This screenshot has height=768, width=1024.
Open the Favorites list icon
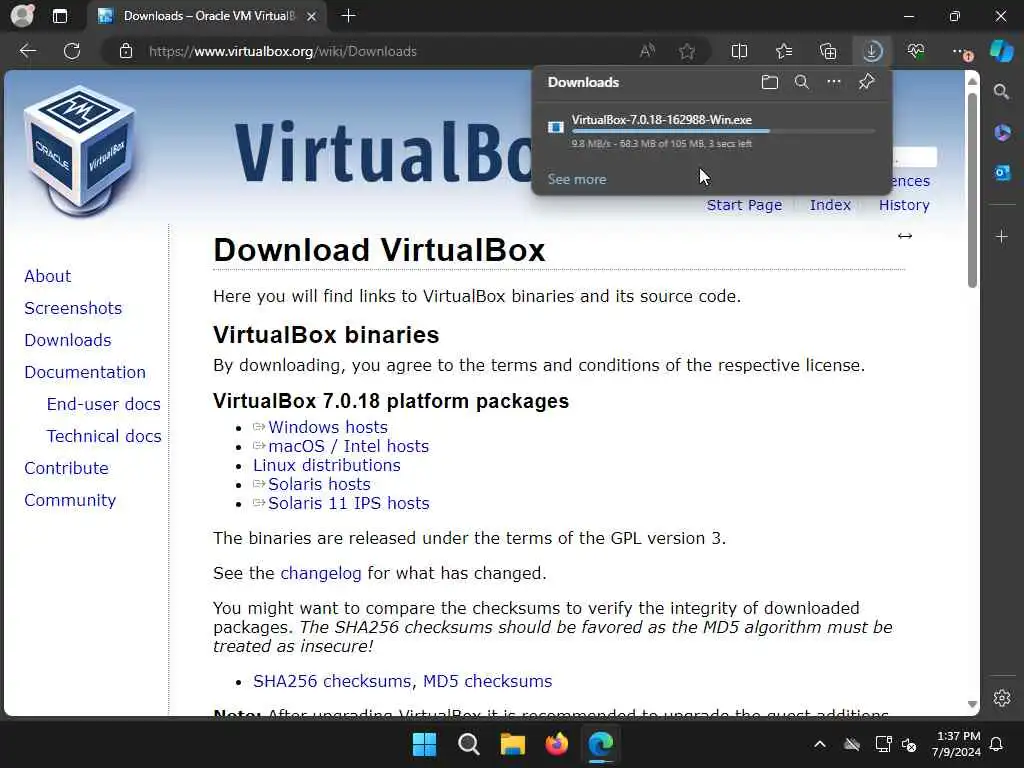click(784, 51)
